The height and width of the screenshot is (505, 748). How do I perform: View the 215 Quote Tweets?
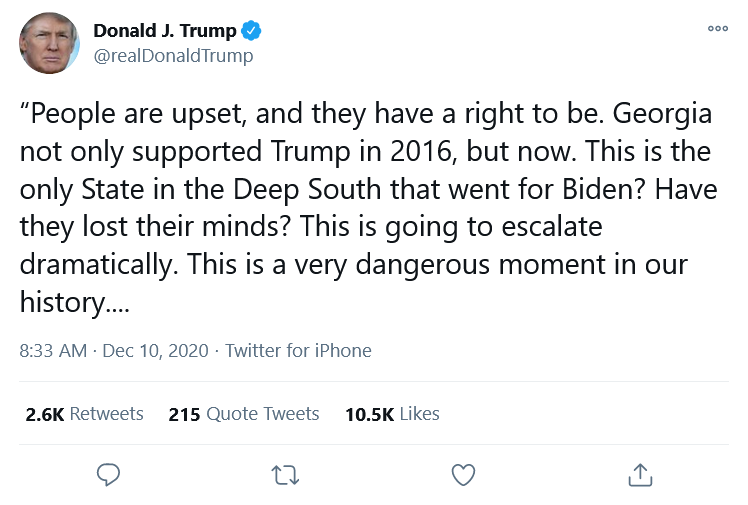coord(244,414)
